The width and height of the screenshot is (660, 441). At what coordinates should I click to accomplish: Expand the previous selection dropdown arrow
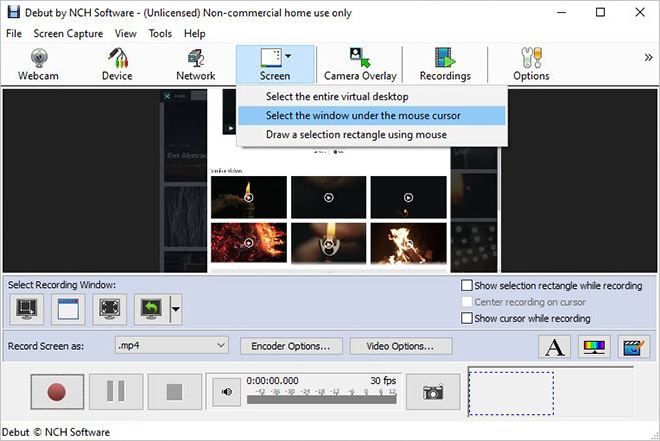176,309
